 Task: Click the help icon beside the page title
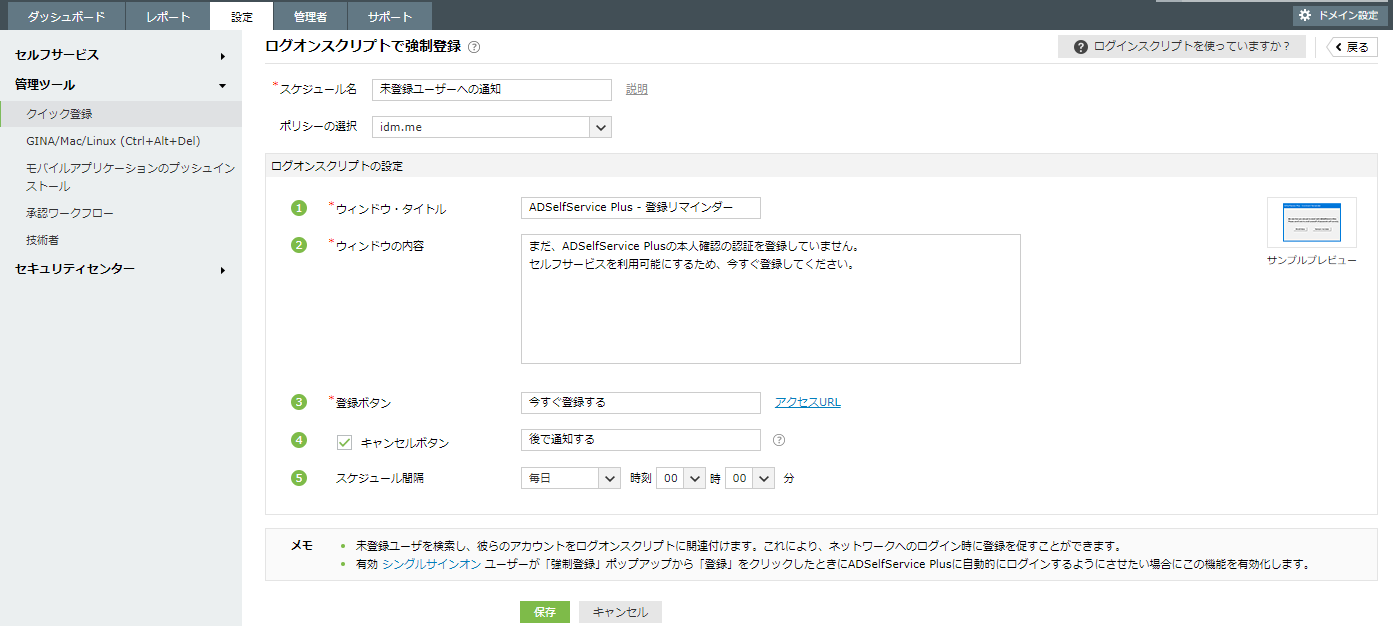(474, 47)
